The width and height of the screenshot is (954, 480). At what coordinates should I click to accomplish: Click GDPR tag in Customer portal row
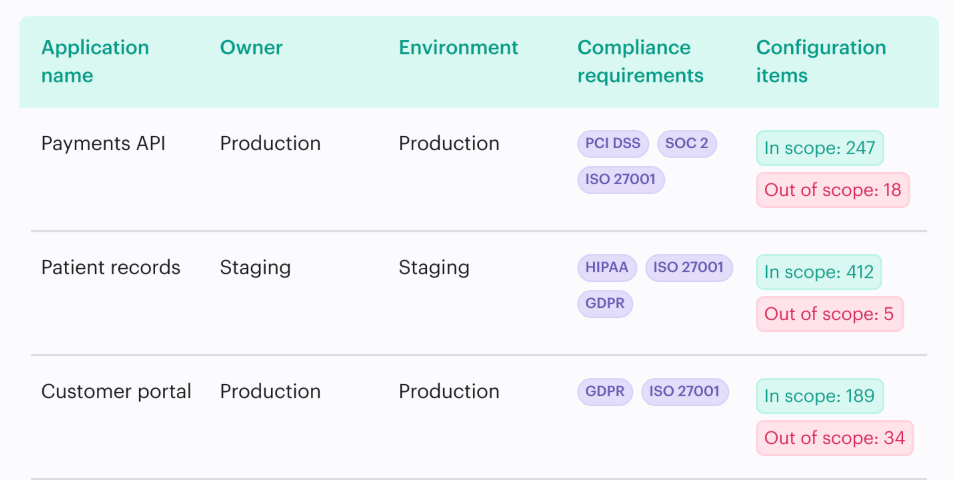605,391
